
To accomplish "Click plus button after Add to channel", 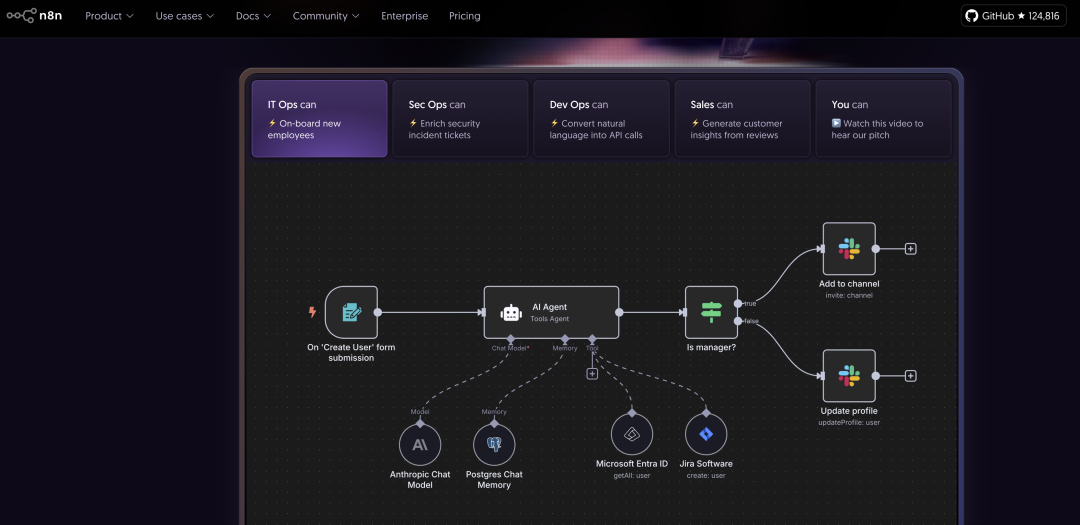I will coord(911,249).
